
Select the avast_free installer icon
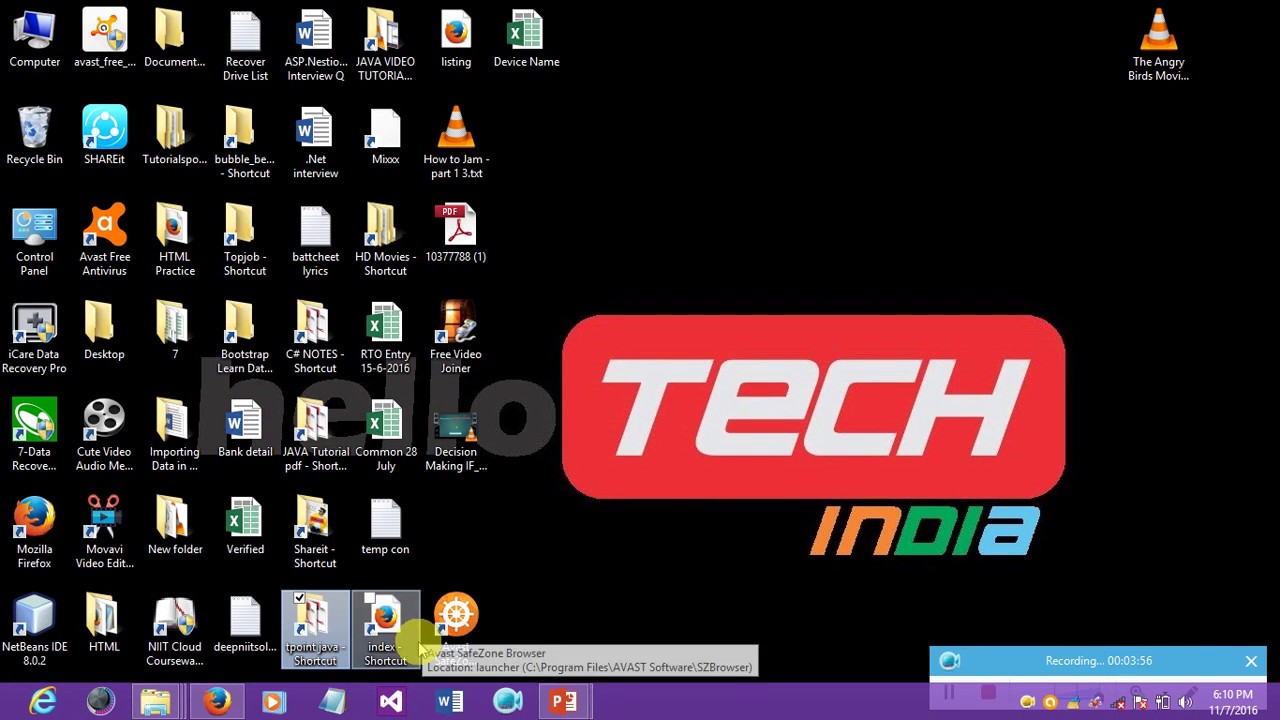pos(104,40)
